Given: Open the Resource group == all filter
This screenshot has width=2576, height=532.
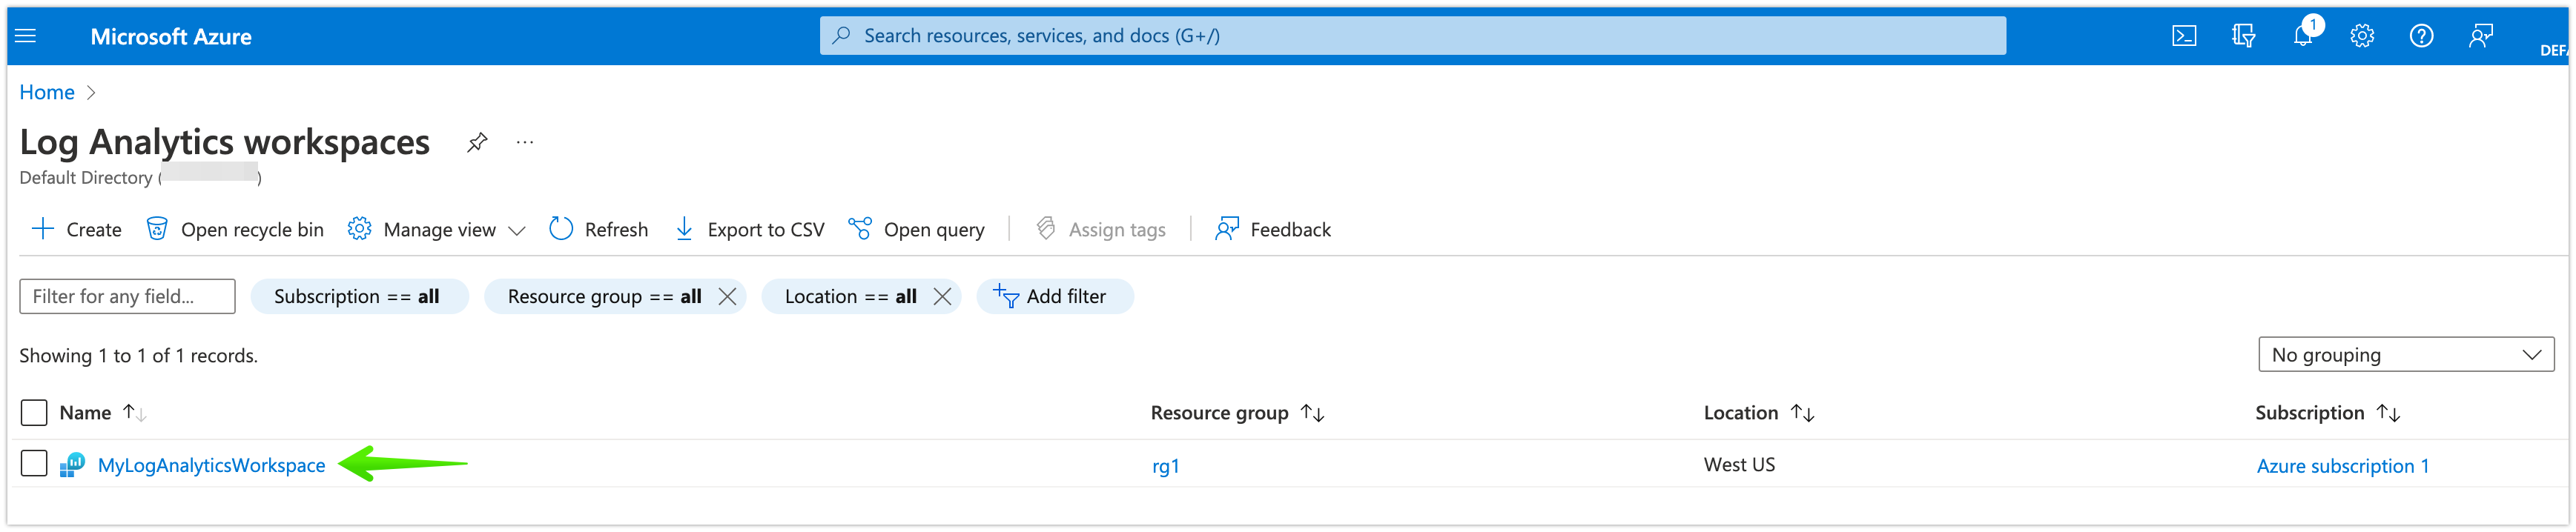Looking at the screenshot, I should coord(604,296).
